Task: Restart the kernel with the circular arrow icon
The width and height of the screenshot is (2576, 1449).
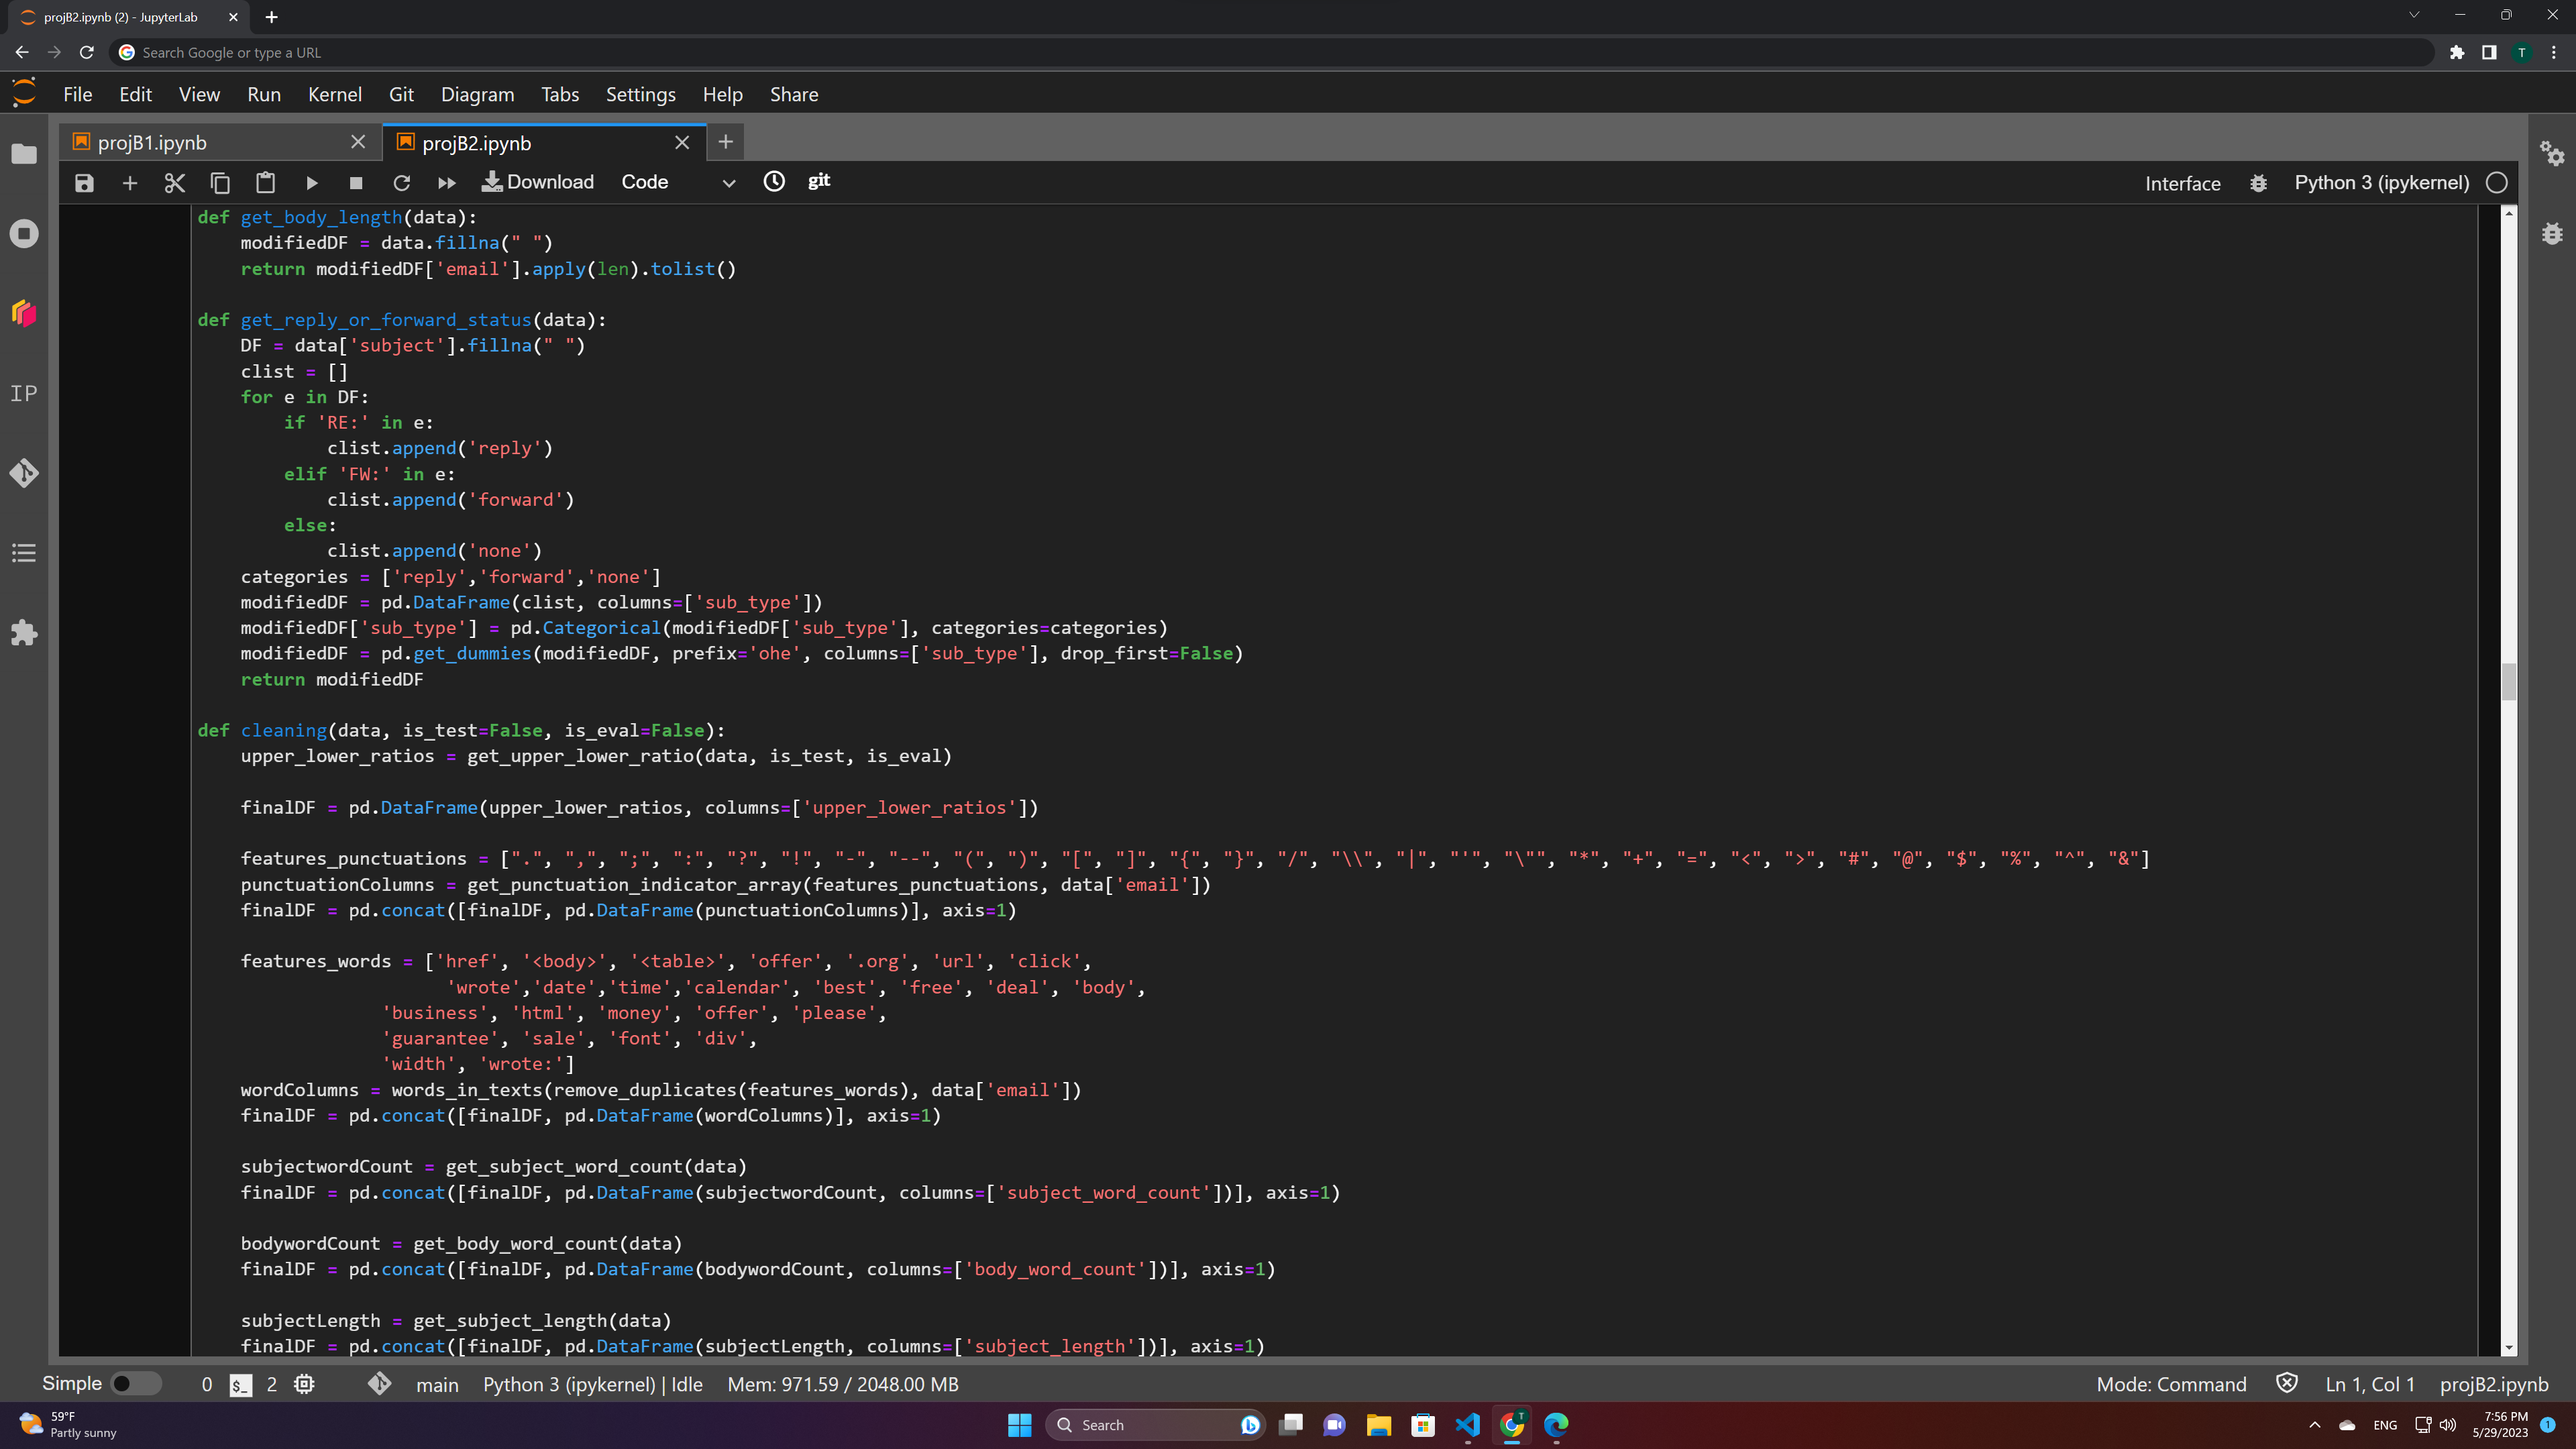Action: pos(401,183)
